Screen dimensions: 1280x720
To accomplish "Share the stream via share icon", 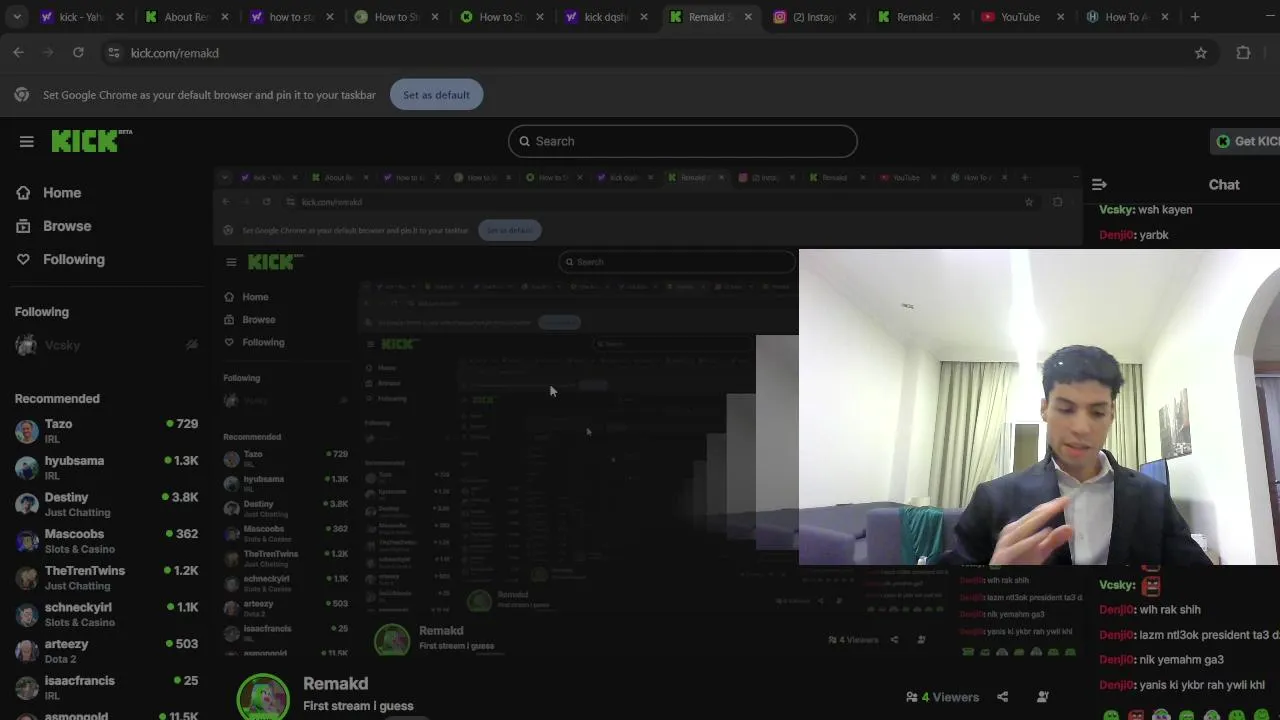I will [1002, 697].
